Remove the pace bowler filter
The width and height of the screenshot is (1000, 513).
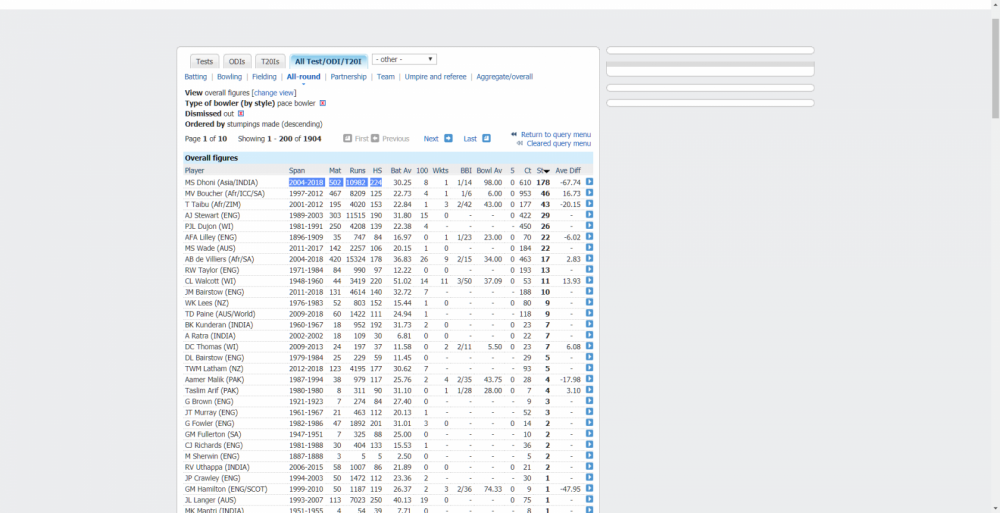pos(323,103)
